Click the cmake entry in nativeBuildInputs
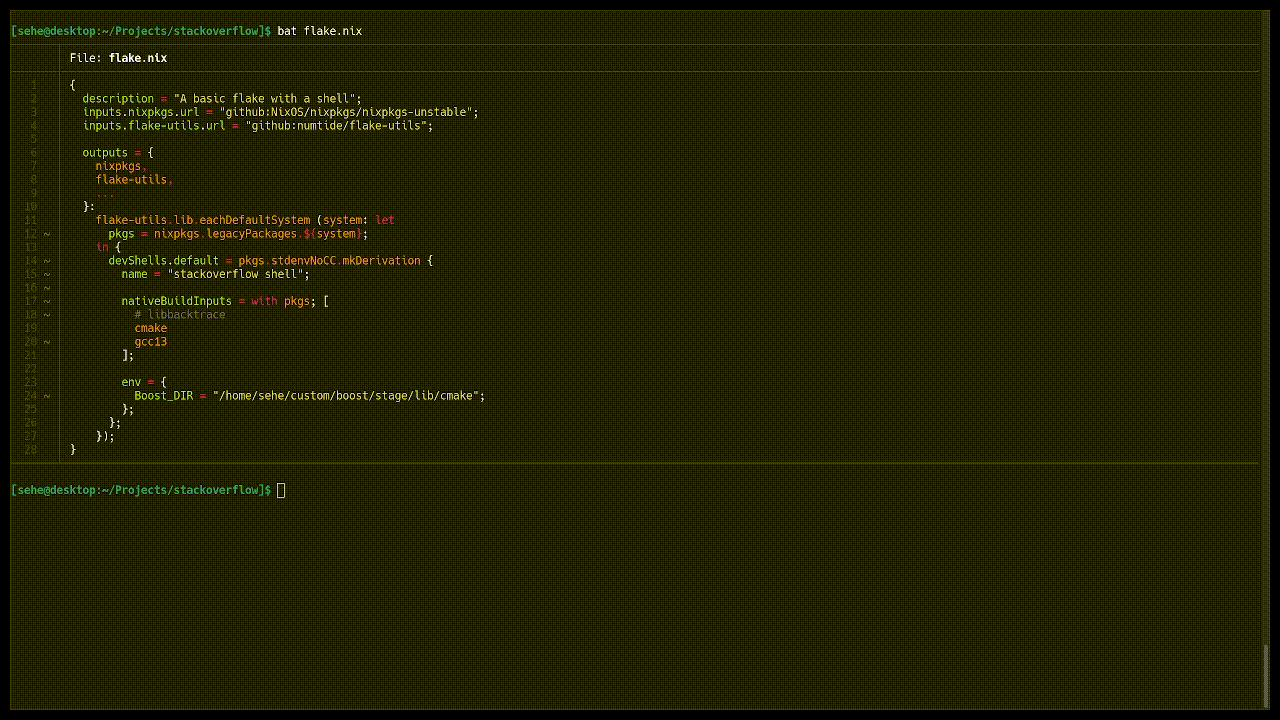Screen dimensions: 1280x720 click(151, 328)
